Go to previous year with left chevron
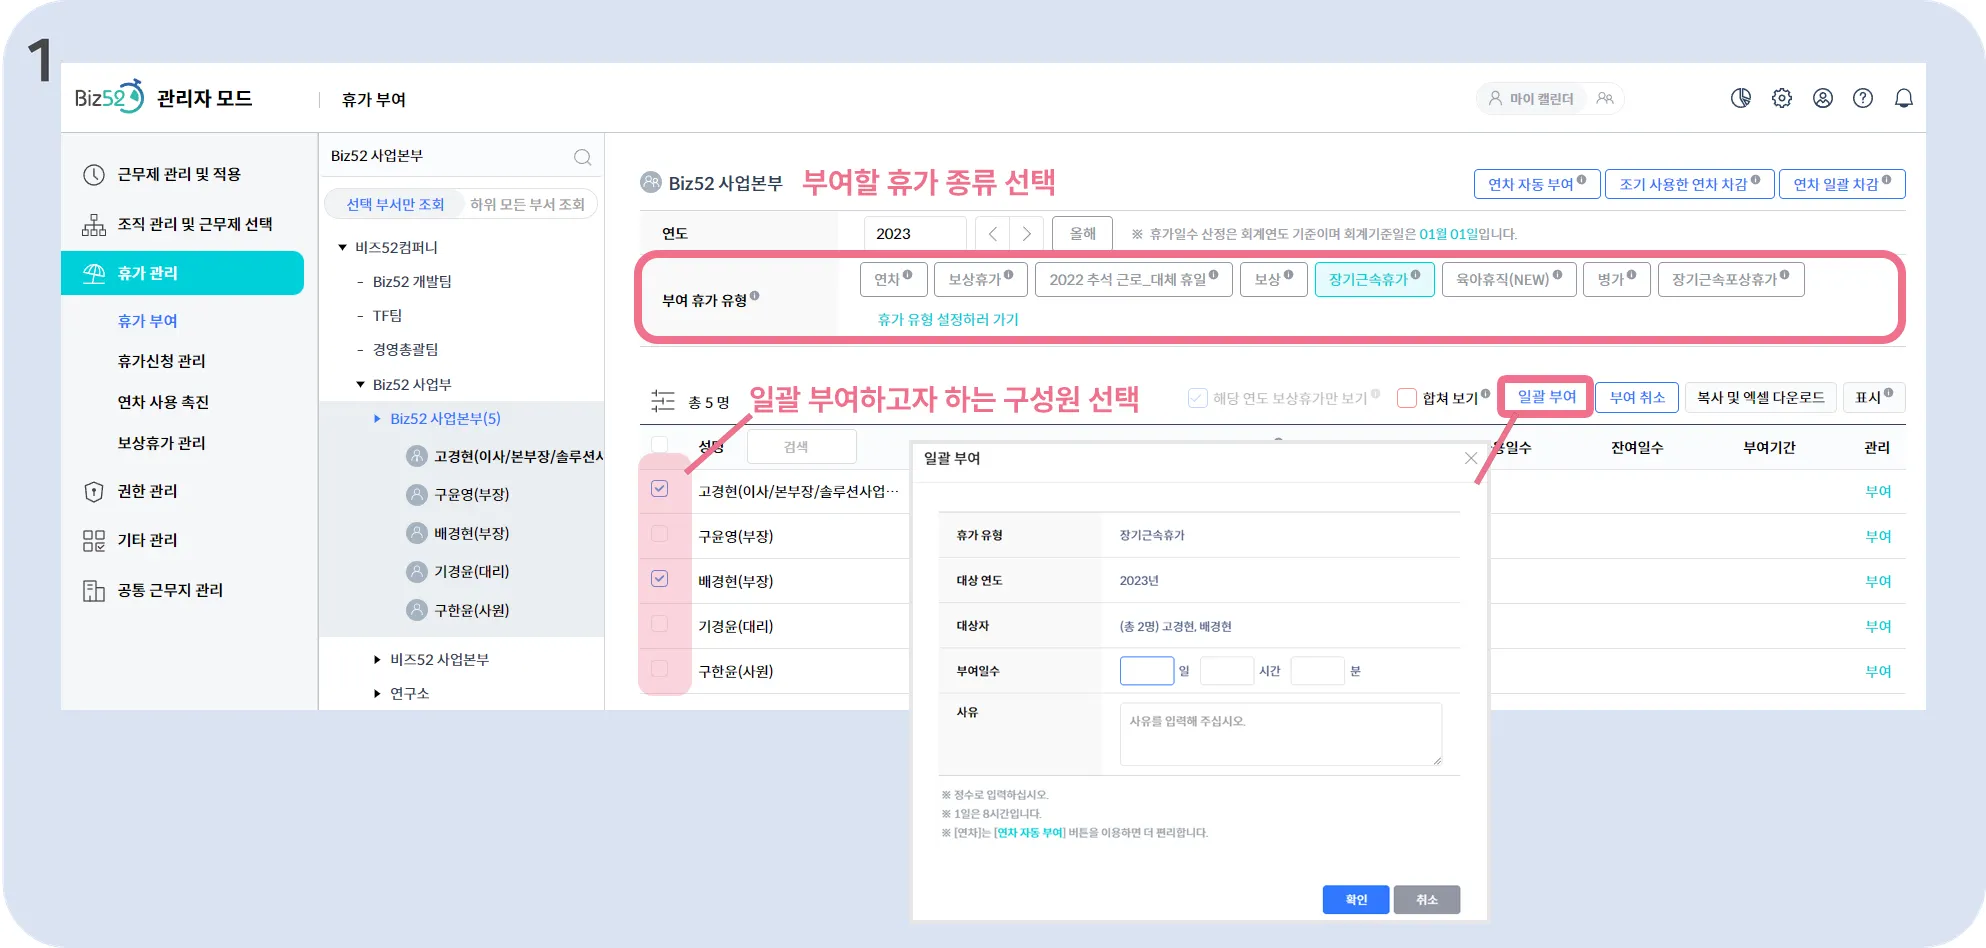The image size is (1986, 948). pos(993,234)
